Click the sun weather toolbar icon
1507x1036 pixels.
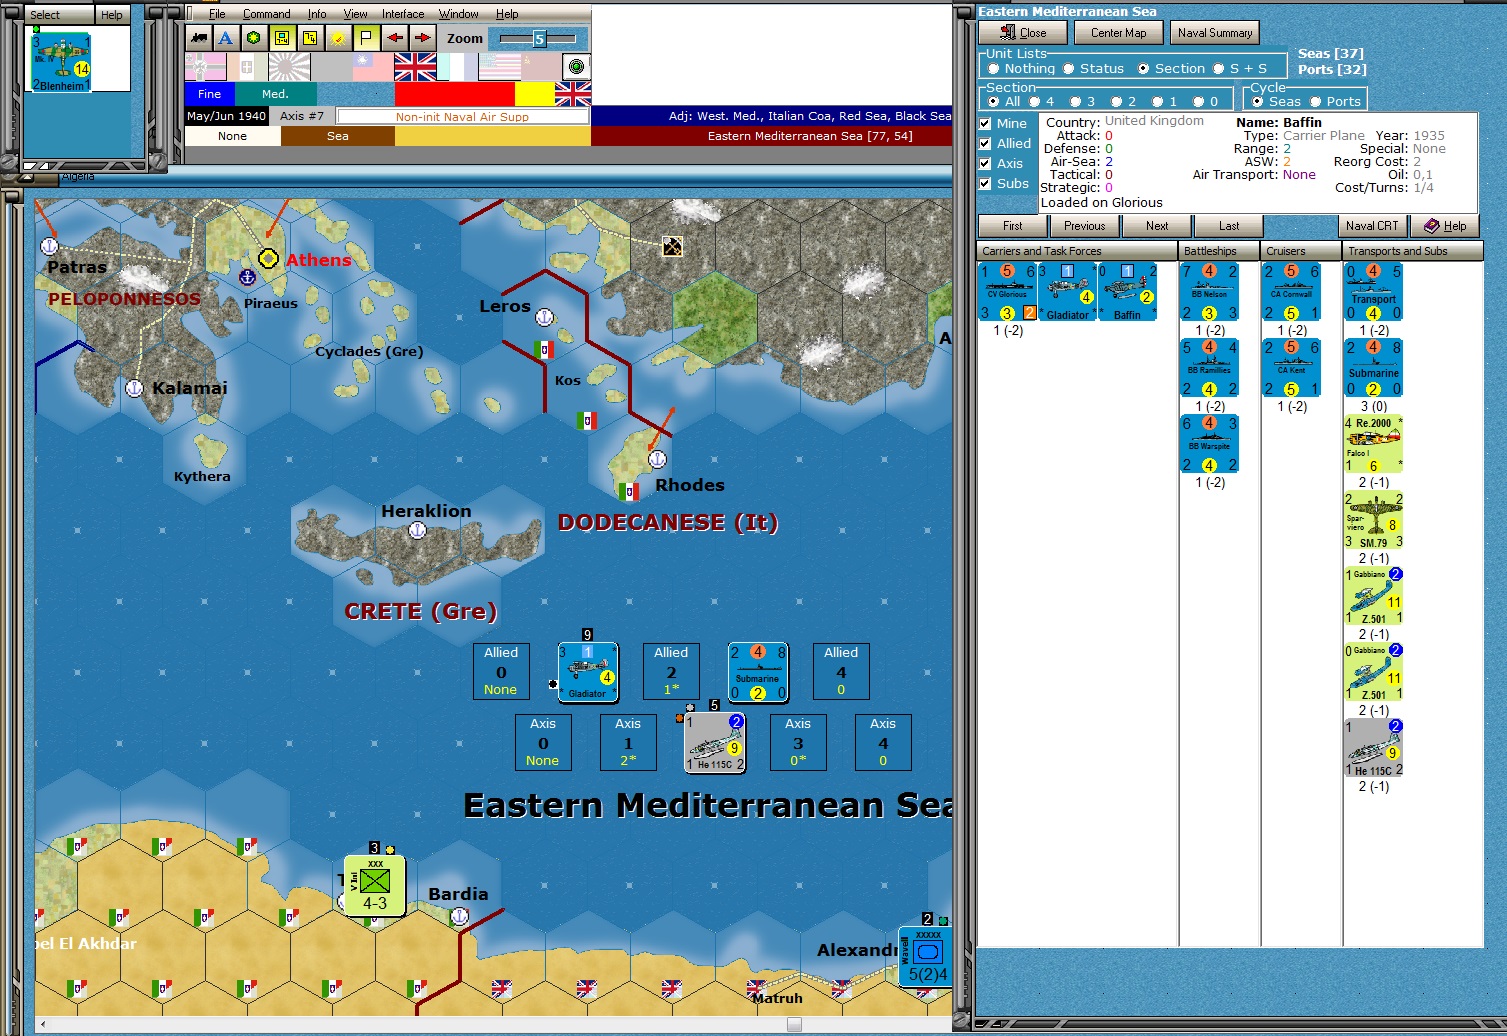click(338, 38)
